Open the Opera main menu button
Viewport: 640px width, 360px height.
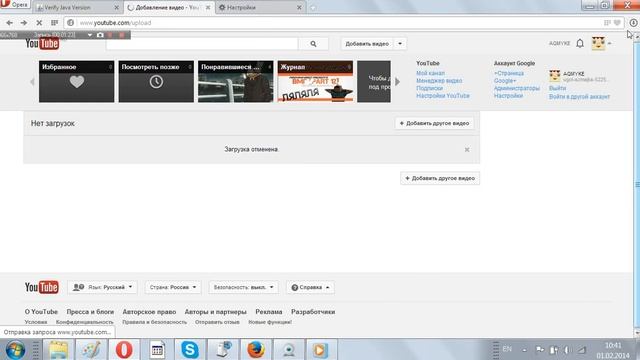pyautogui.click(x=15, y=4)
